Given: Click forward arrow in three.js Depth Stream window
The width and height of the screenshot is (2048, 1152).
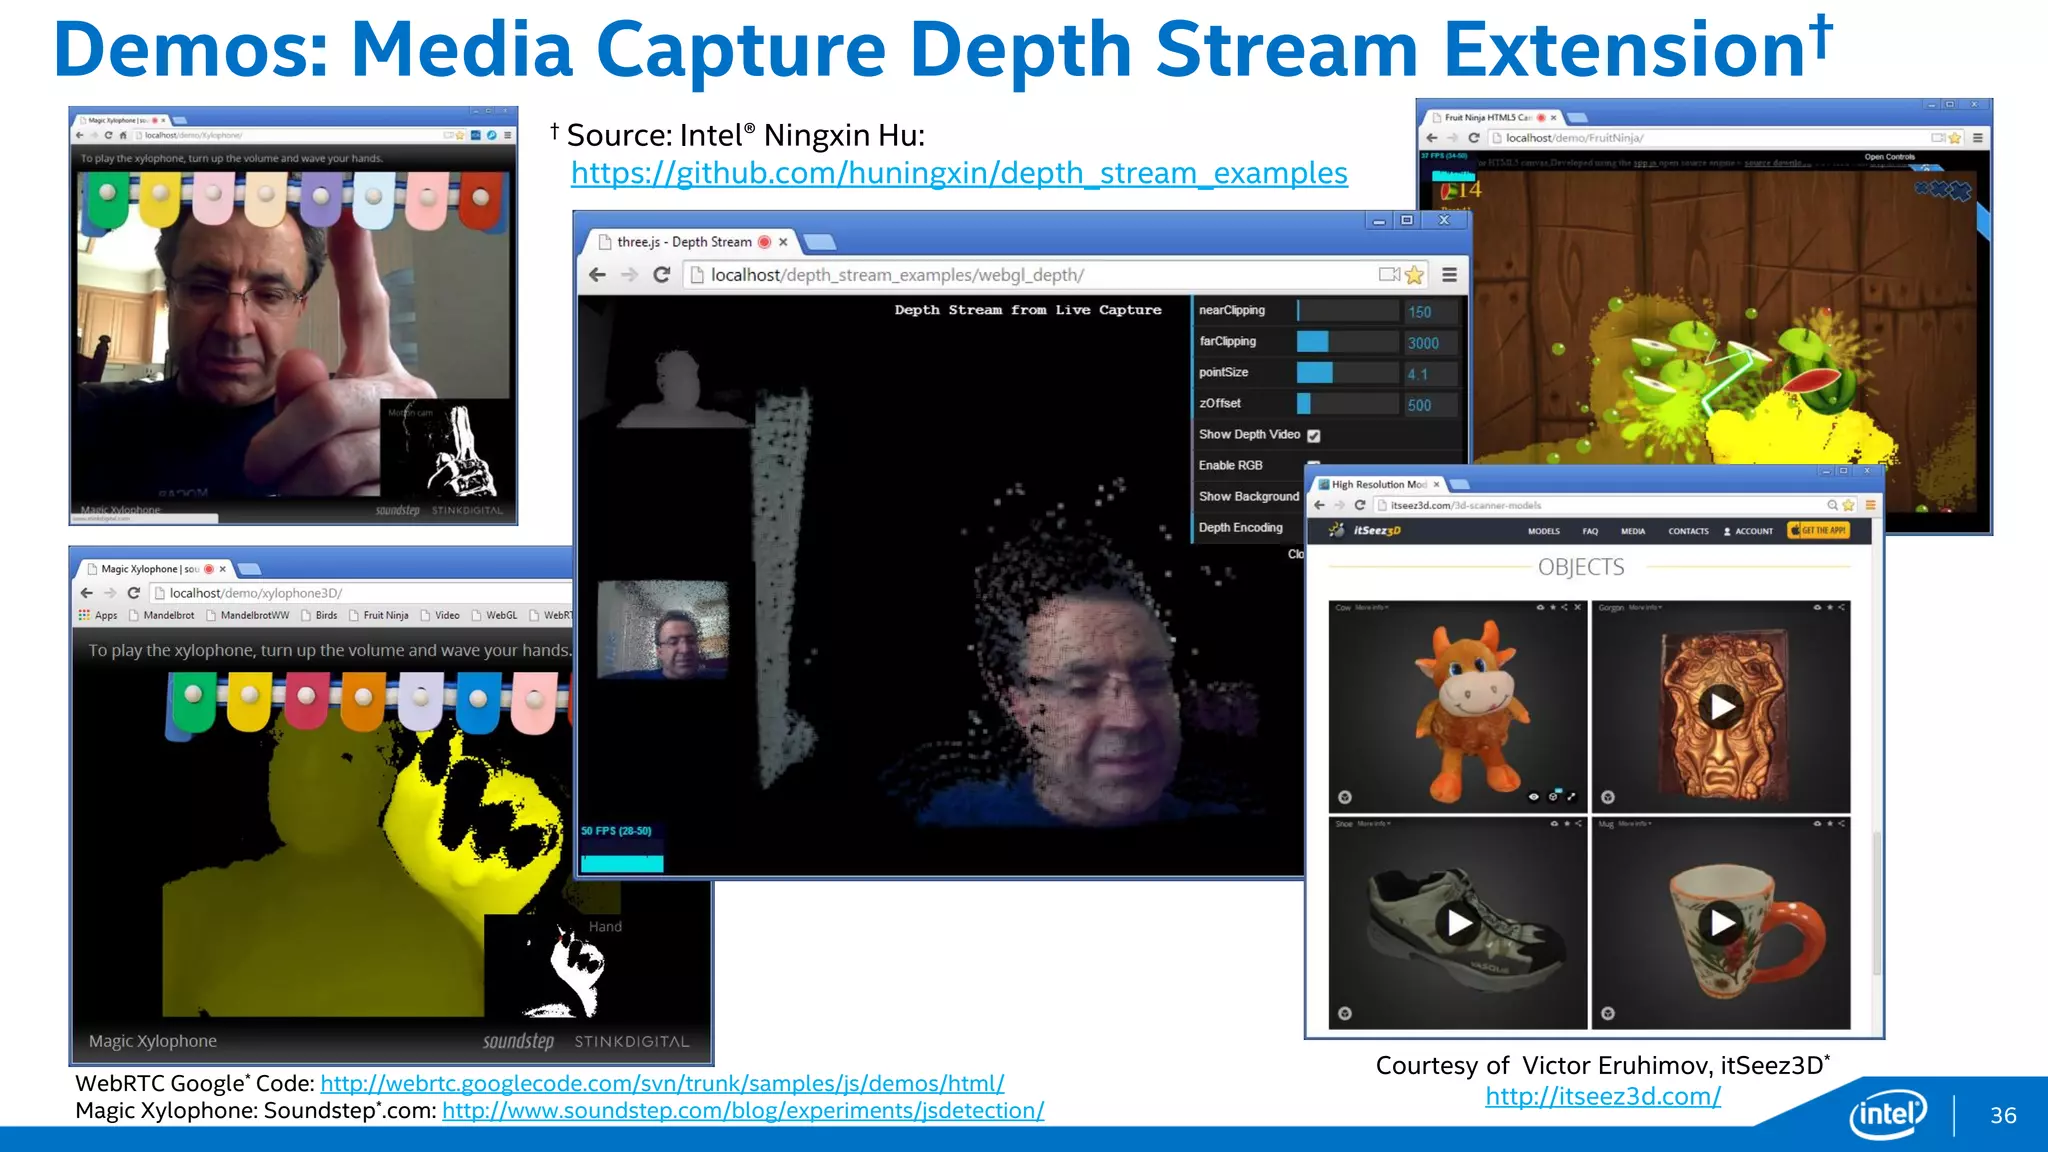Looking at the screenshot, I should [x=629, y=275].
